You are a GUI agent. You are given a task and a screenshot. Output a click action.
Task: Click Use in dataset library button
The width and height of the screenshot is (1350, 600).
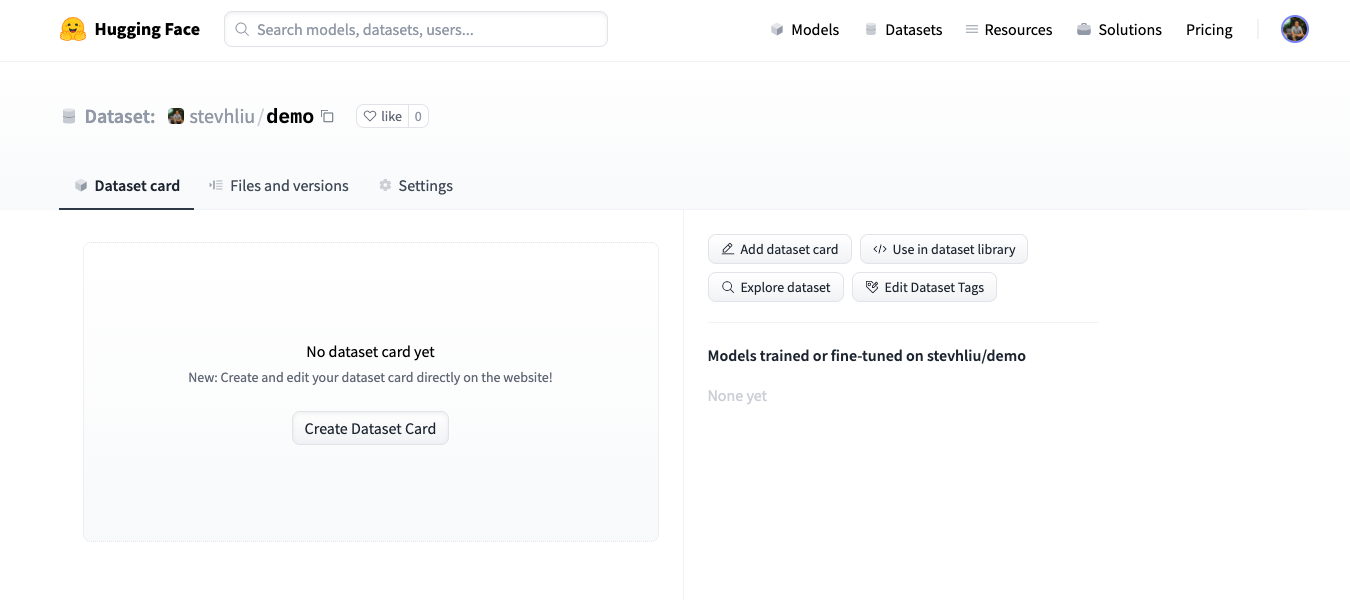943,249
